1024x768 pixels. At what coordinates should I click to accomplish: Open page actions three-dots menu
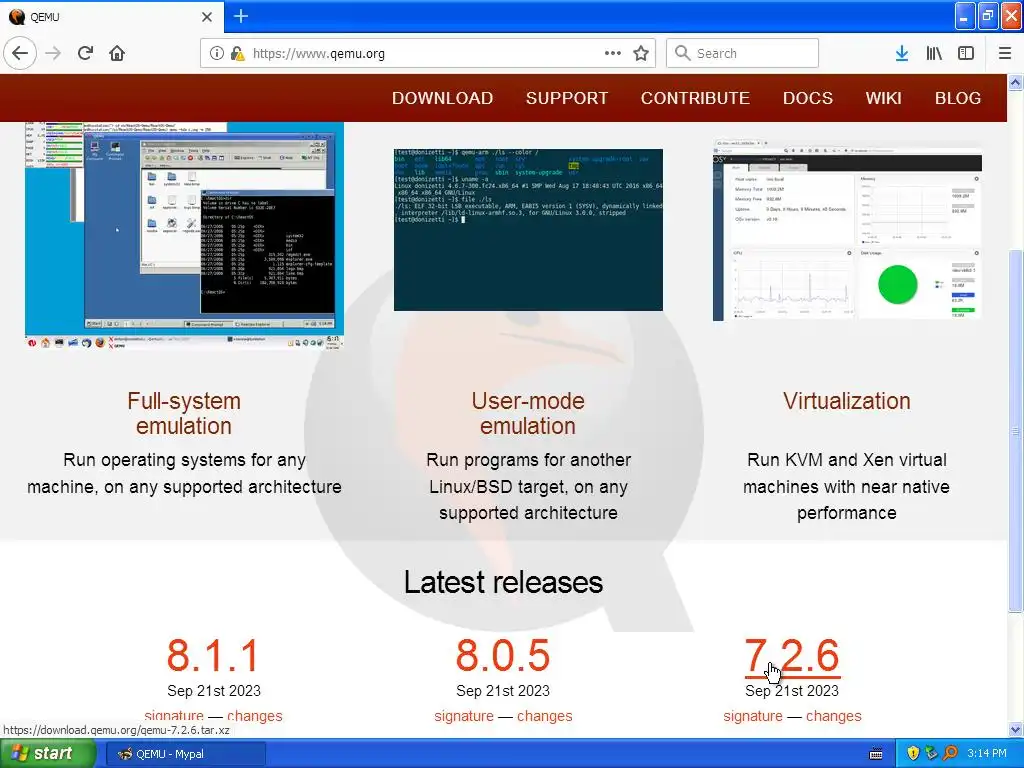613,54
